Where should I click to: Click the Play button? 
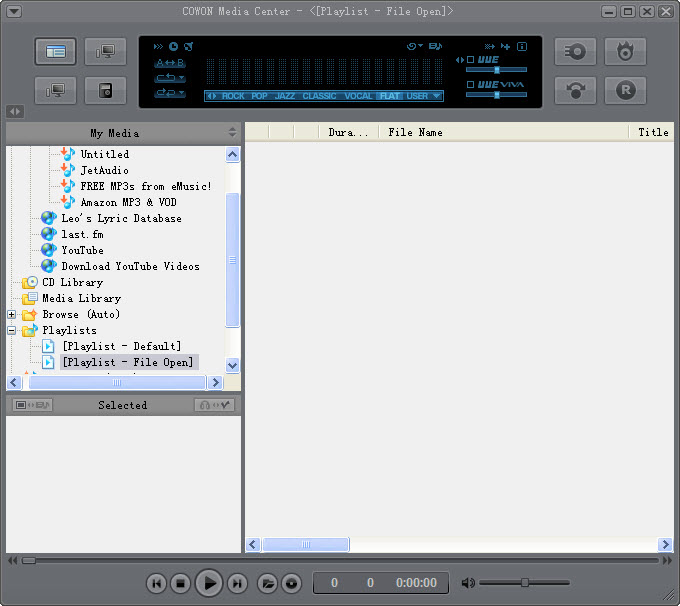208,583
